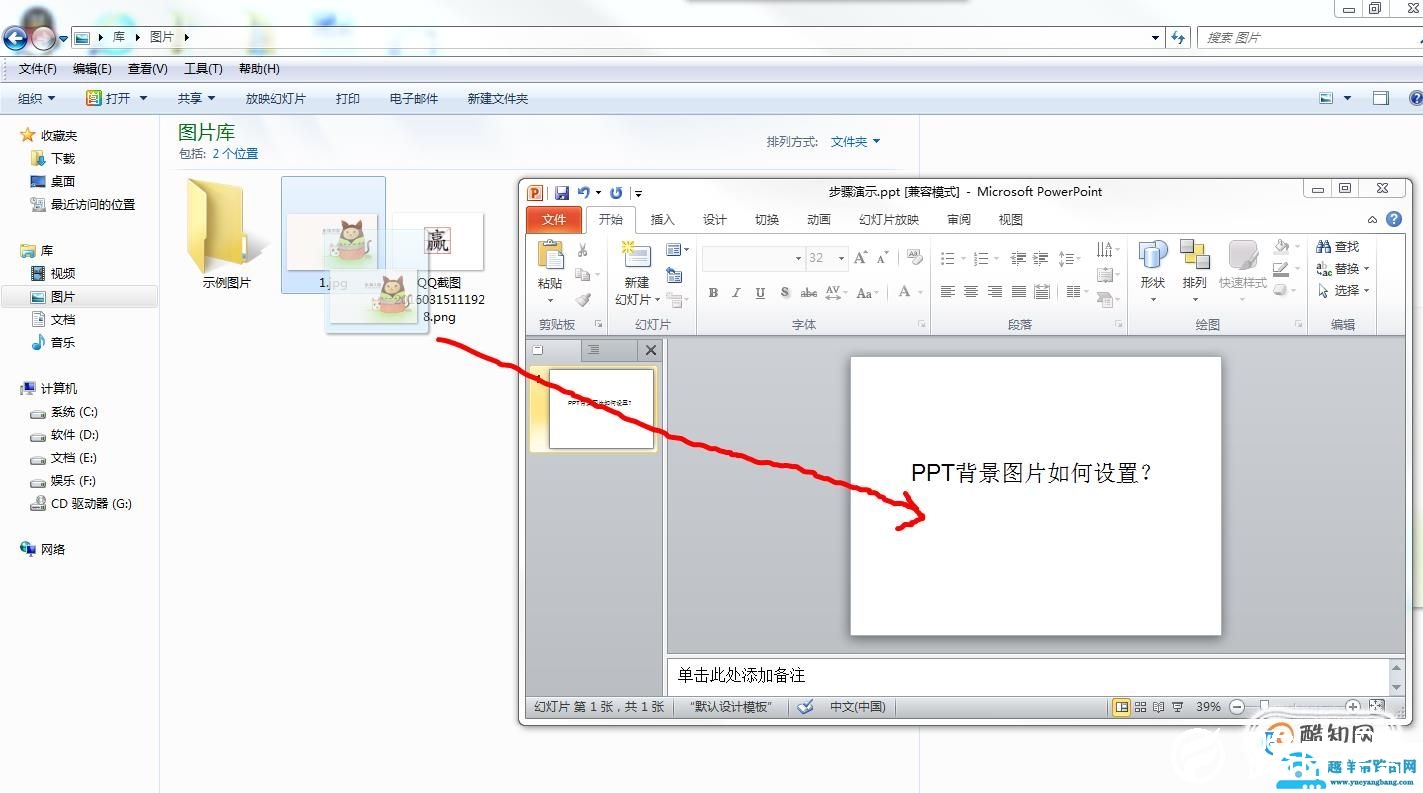
Task: Click the Cut scissors icon
Action: tap(583, 249)
